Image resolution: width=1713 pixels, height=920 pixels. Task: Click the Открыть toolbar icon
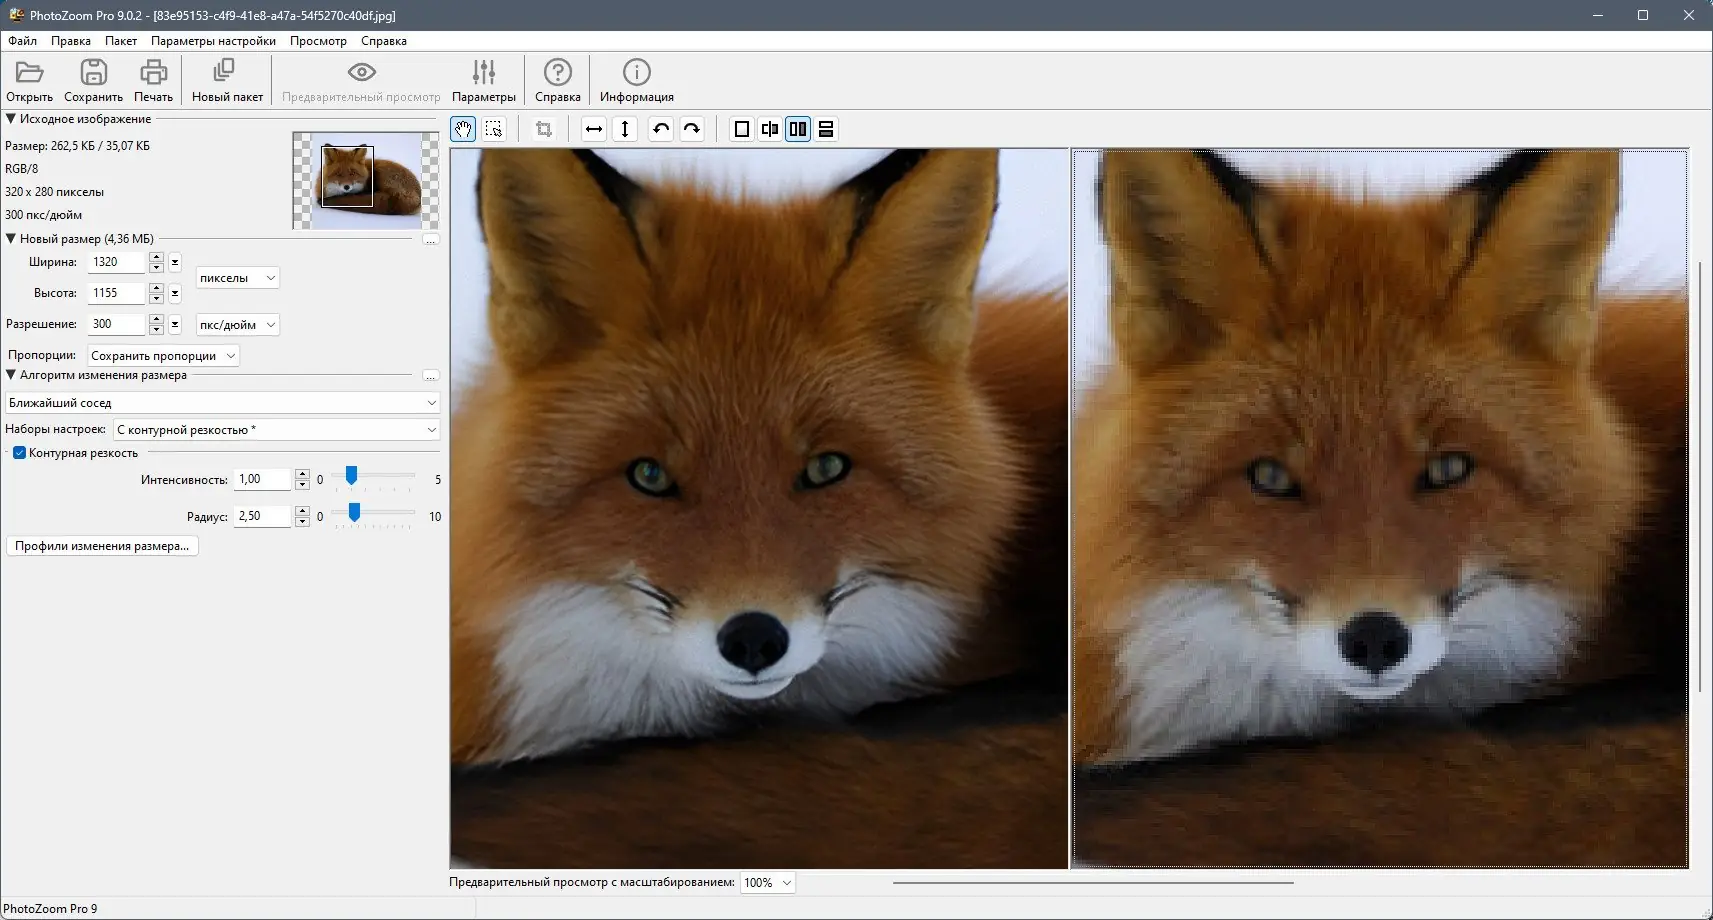(x=29, y=80)
